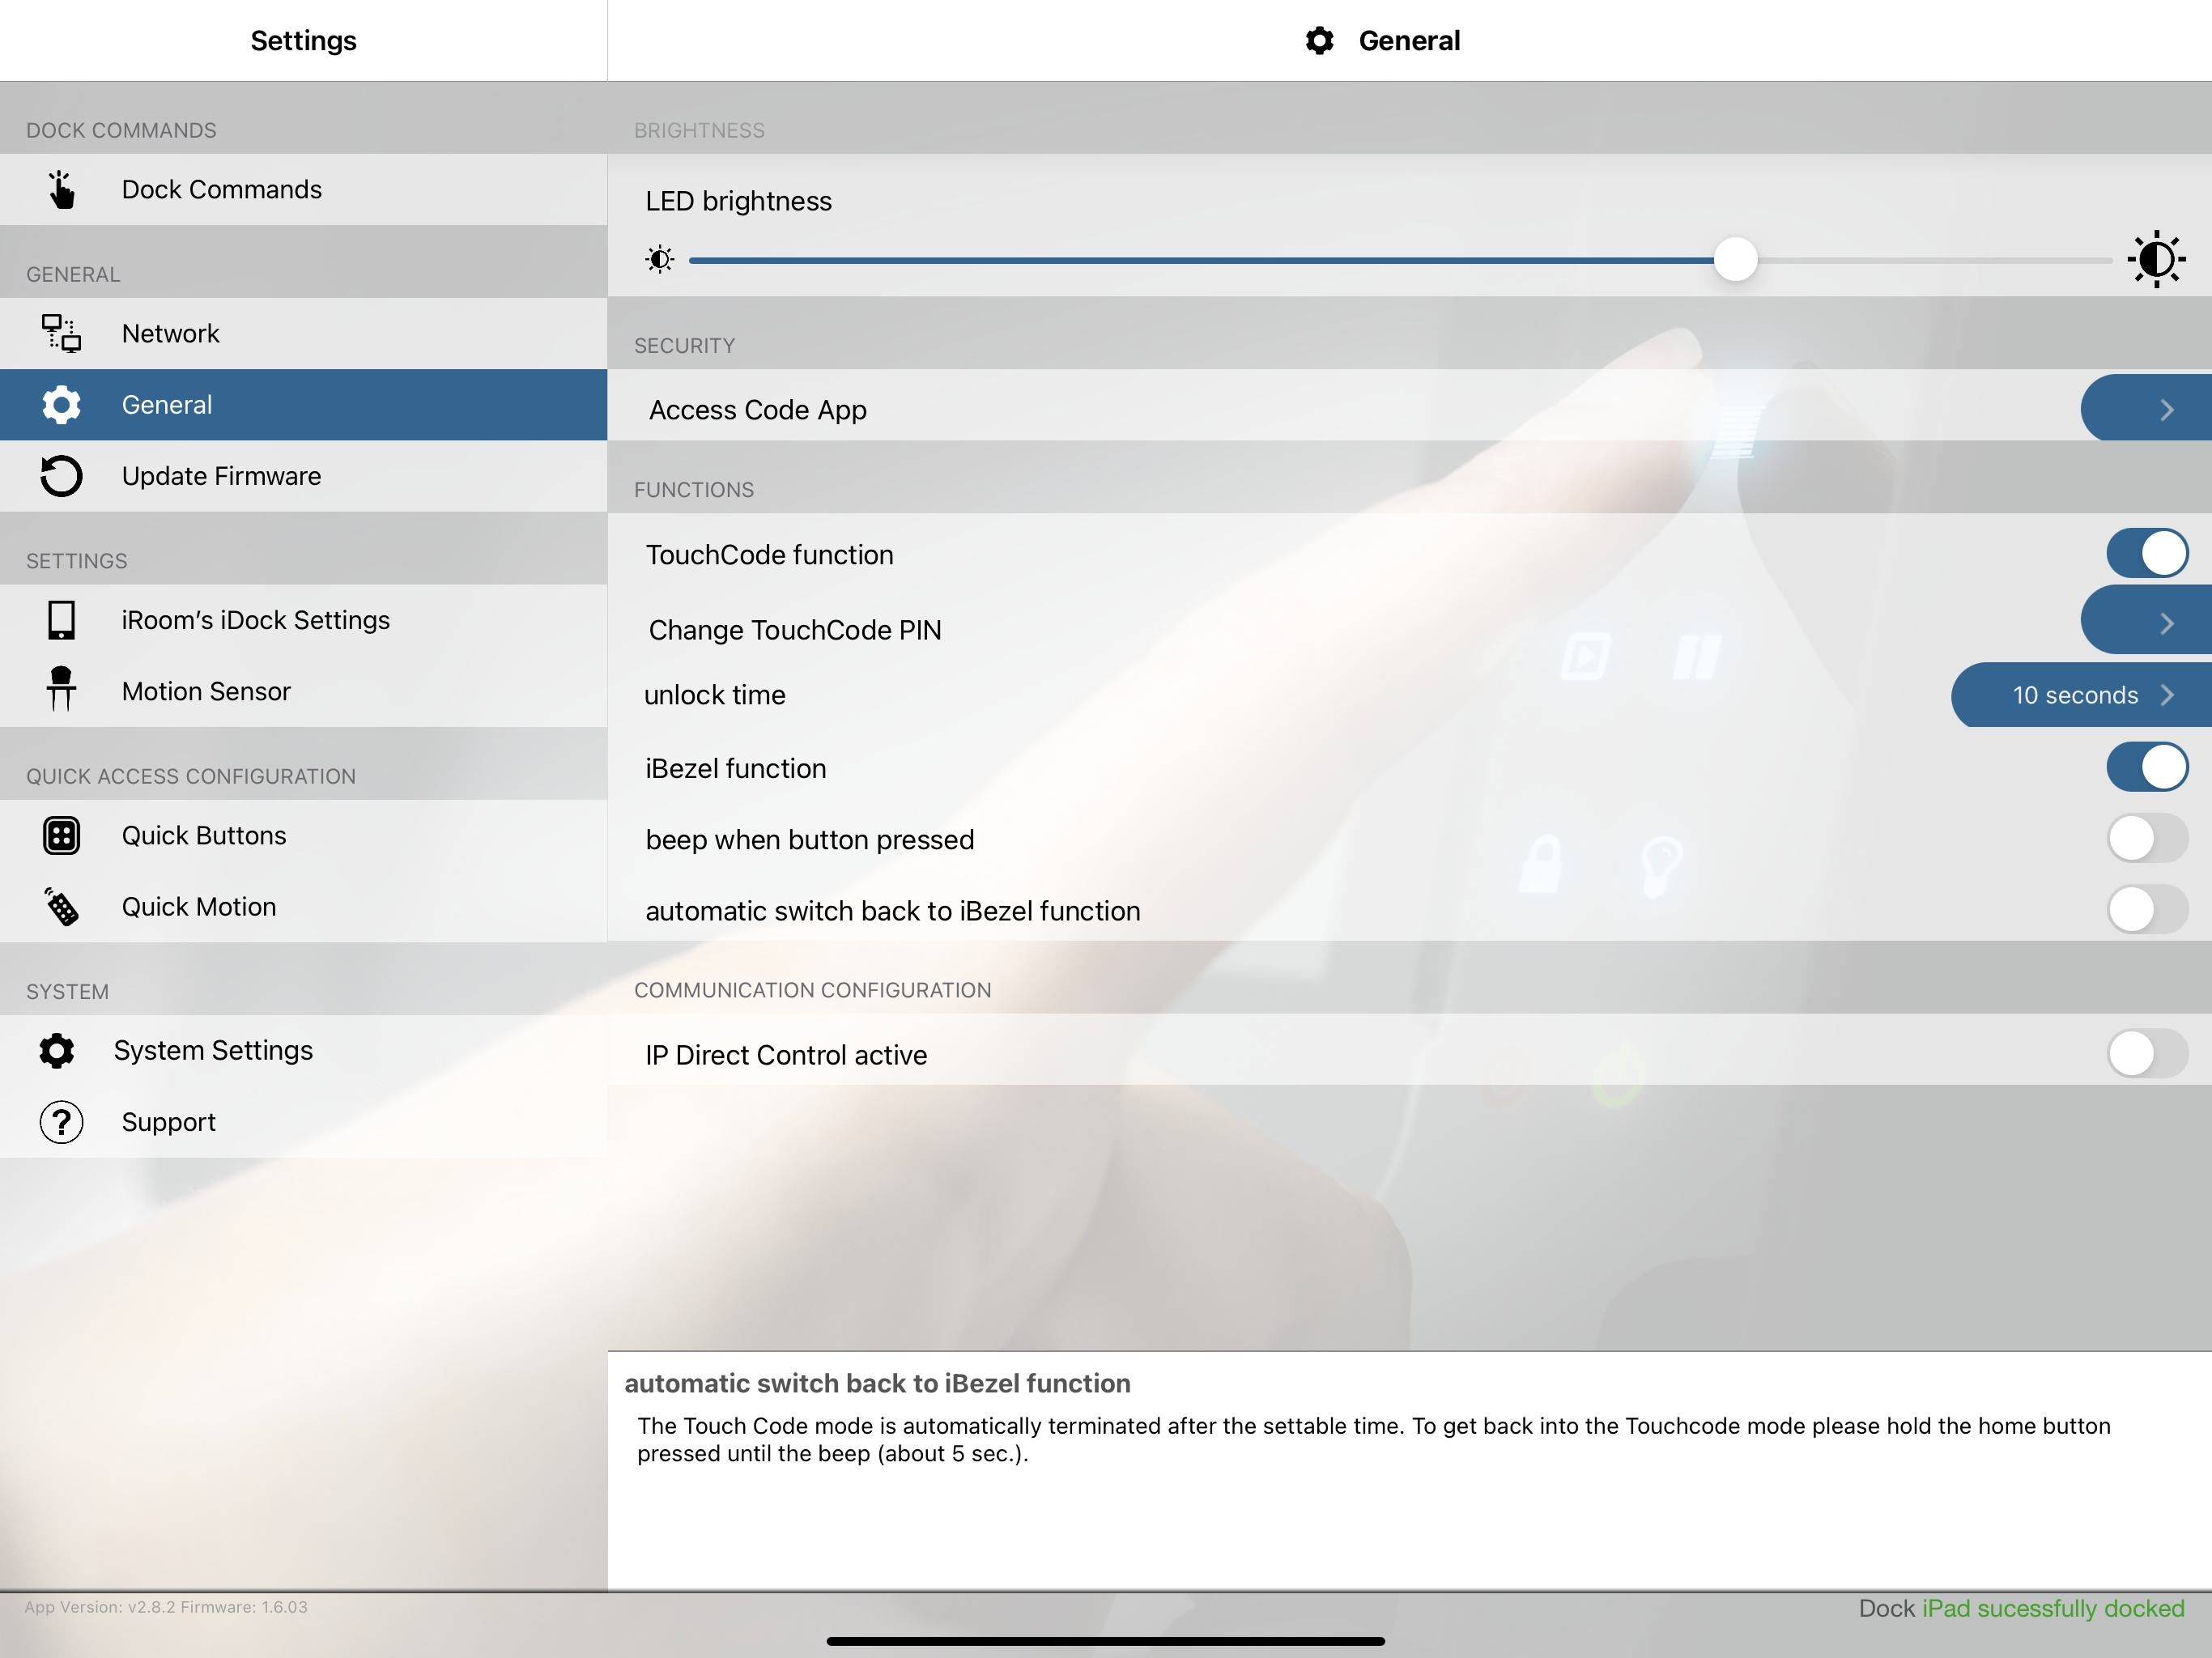
Task: Tap the low brightness sun icon
Action: (660, 260)
